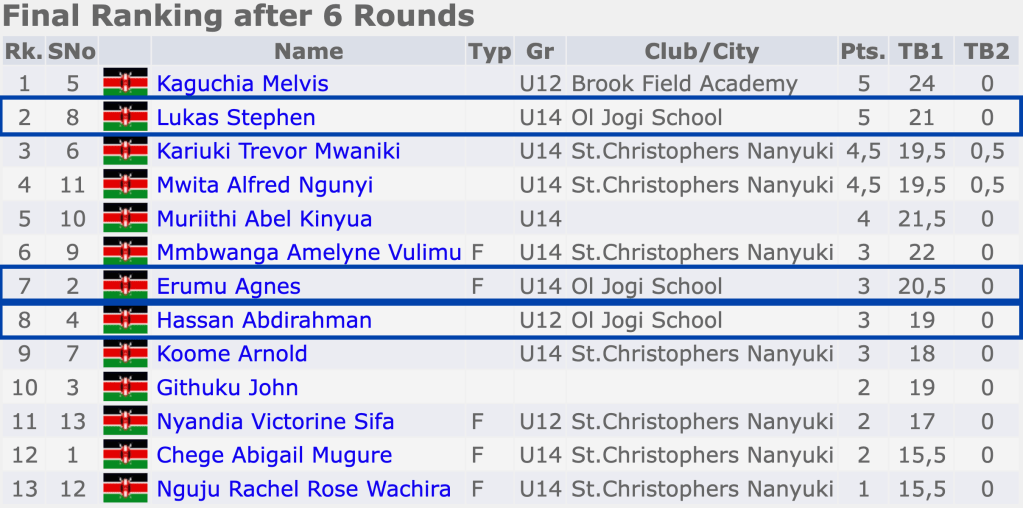The height and width of the screenshot is (508, 1023).
Task: Click the flag icon for Muriithi Abel Kinyua
Action: [x=125, y=219]
